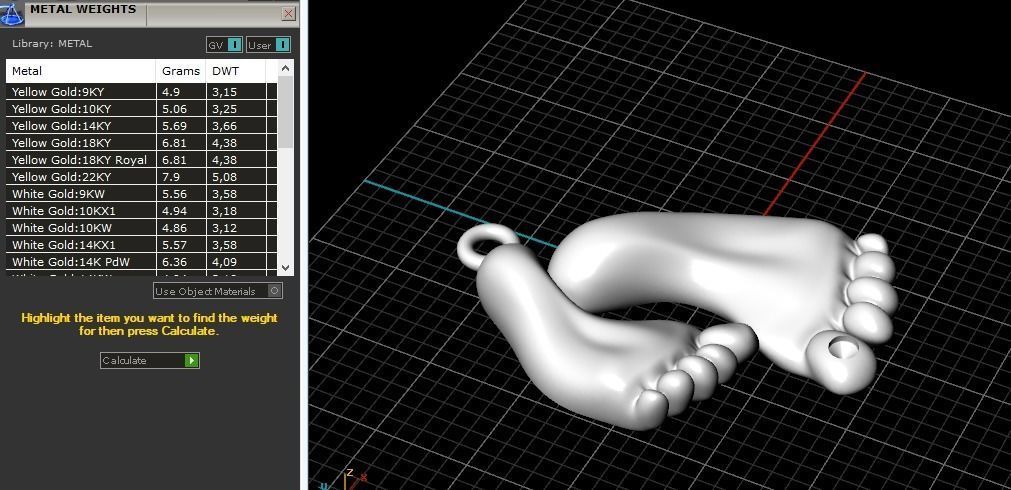The height and width of the screenshot is (490, 1011).
Task: Click the 5,08 DWT value
Action: tap(224, 177)
